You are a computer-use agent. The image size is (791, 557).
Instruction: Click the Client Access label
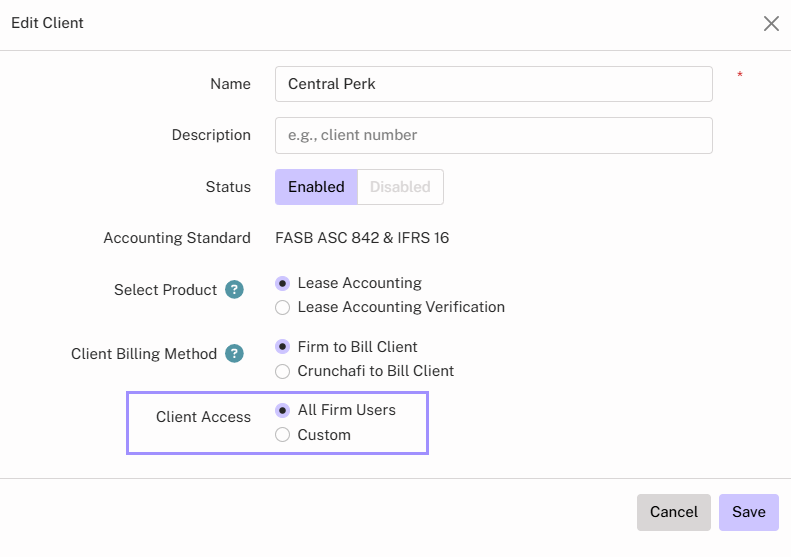[x=203, y=417]
